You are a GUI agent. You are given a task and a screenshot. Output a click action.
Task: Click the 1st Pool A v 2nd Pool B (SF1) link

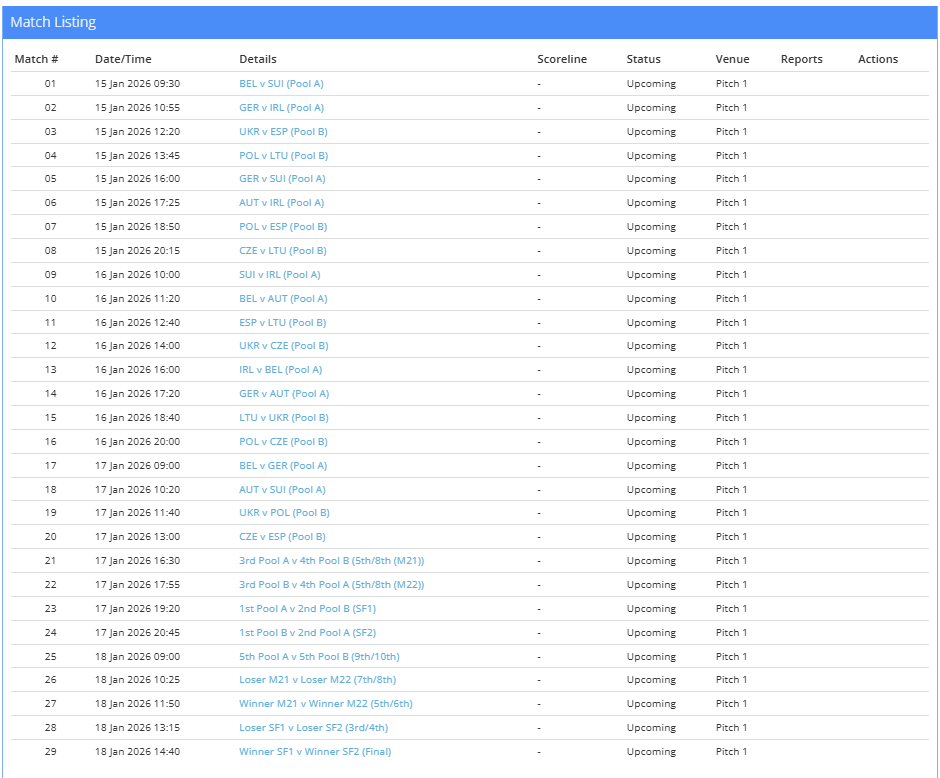307,609
